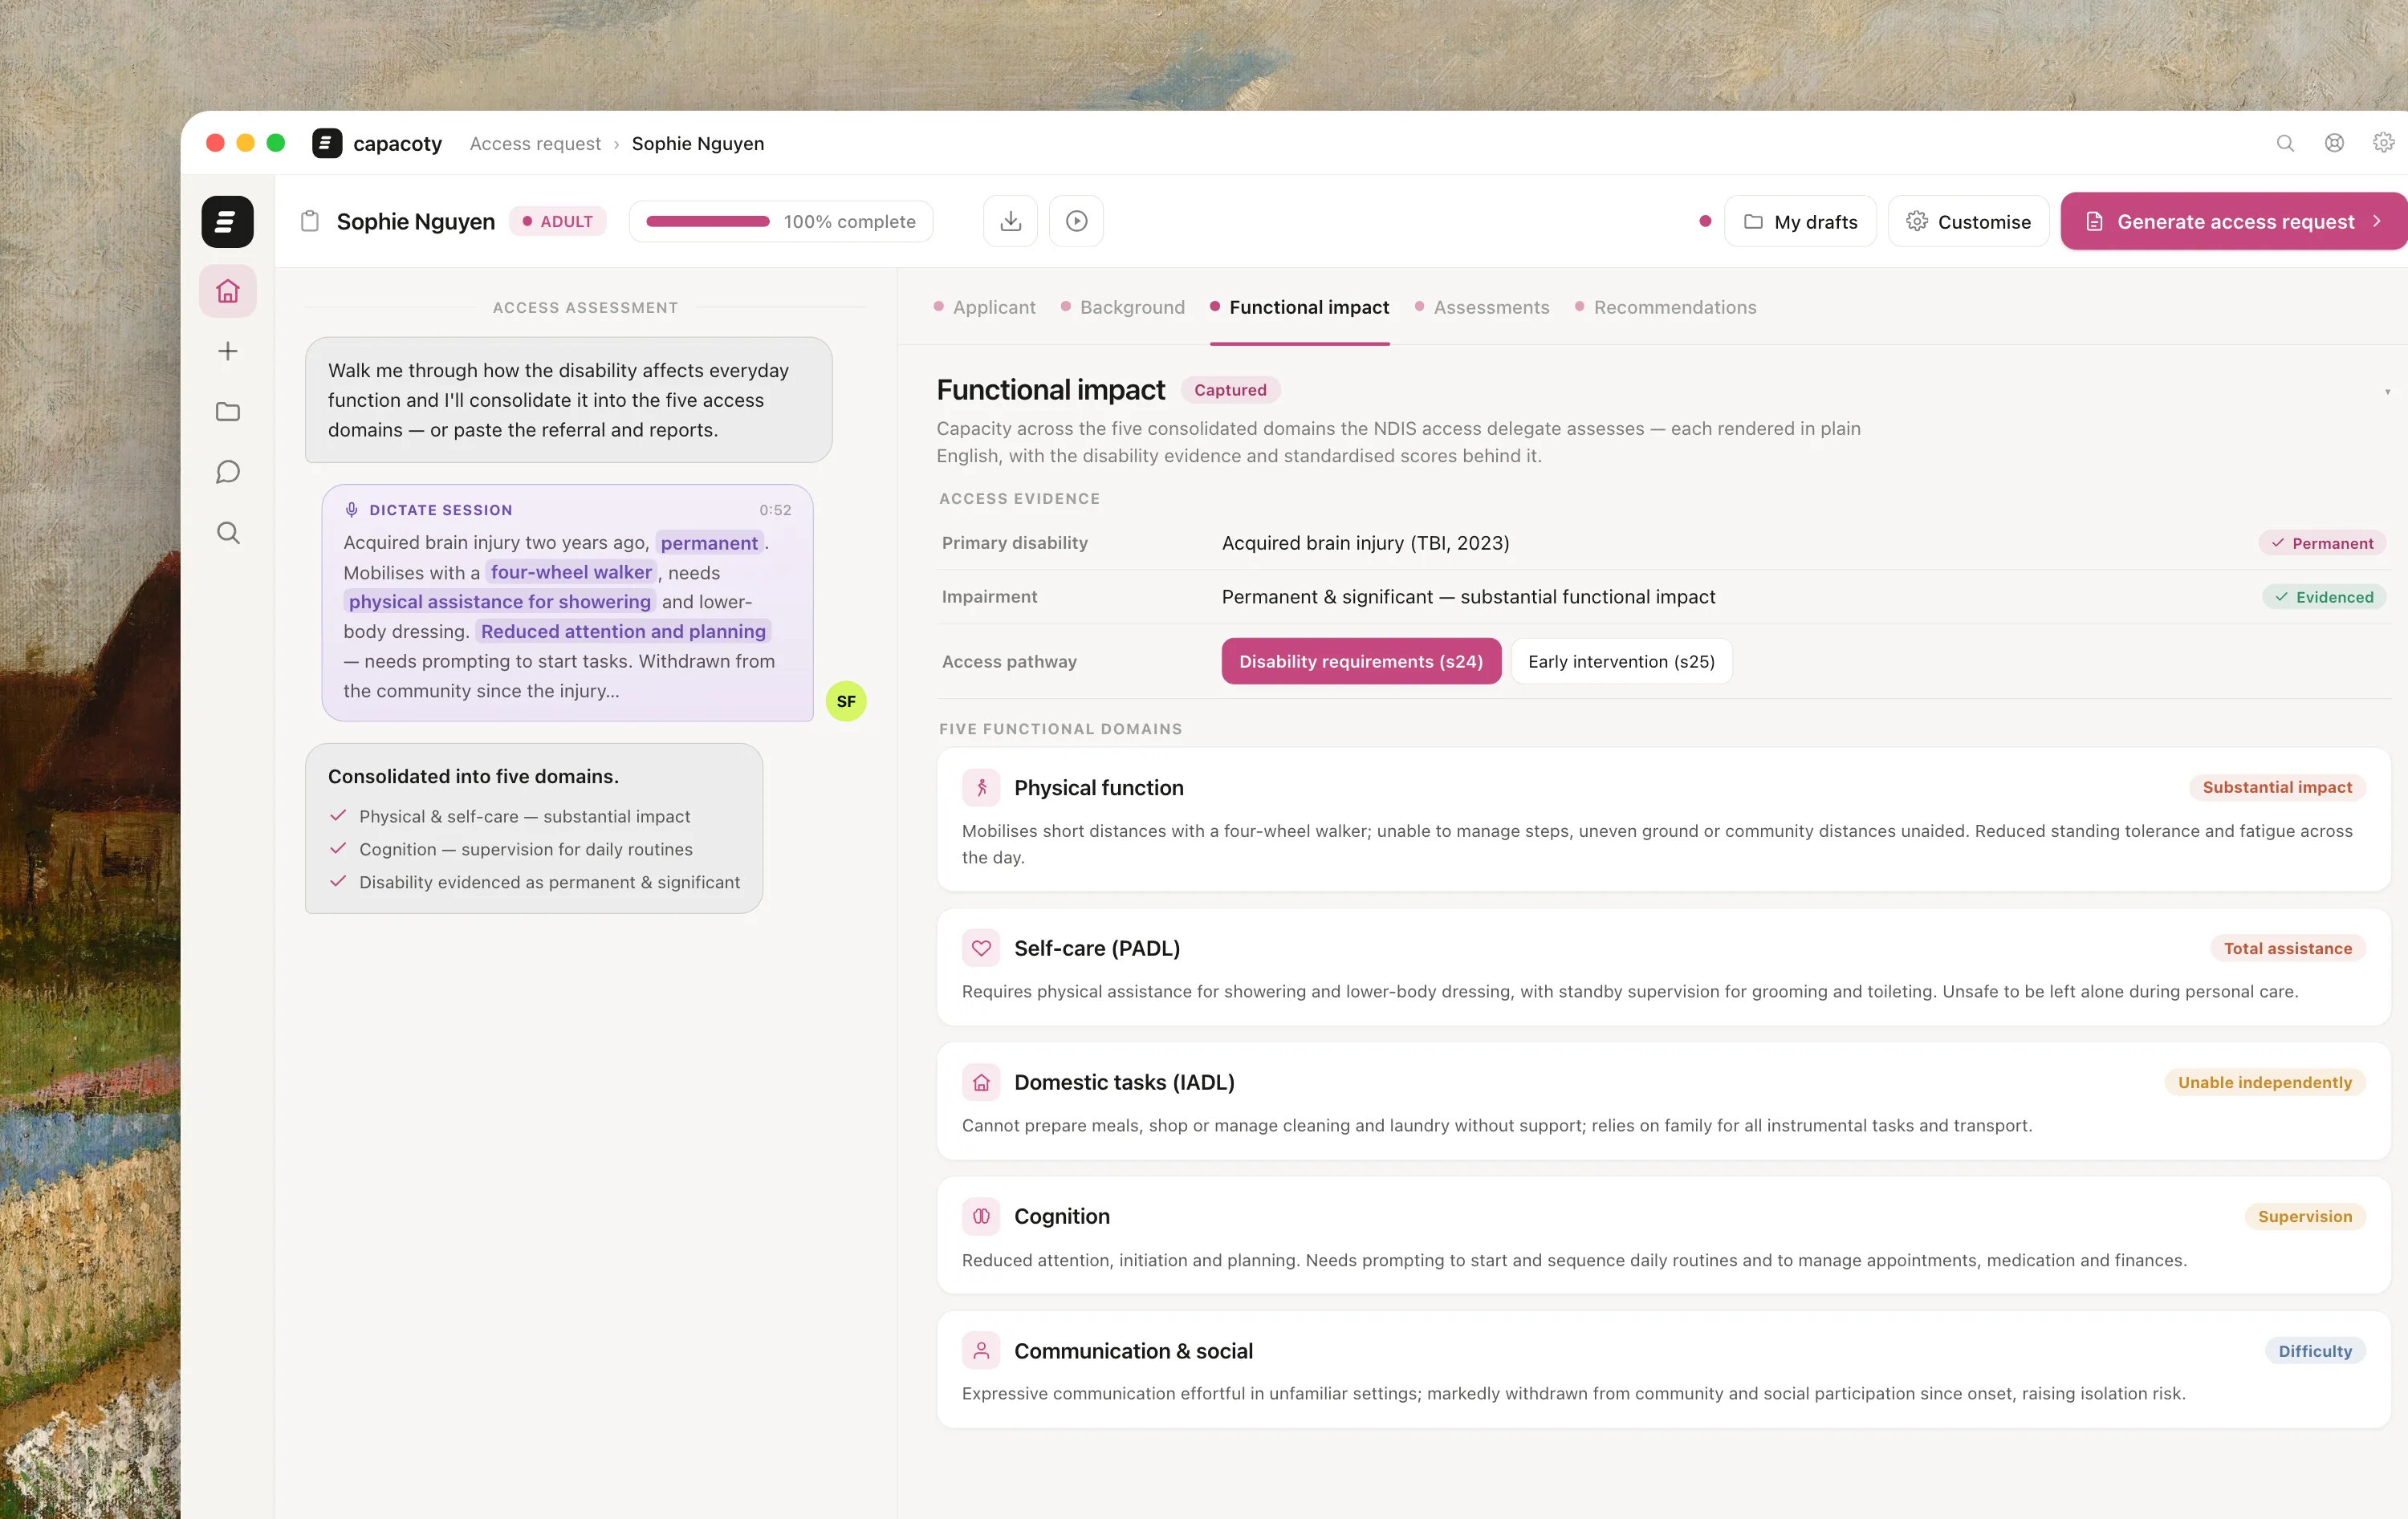The image size is (2408, 1519).
Task: Switch to the Applicant tab
Action: tap(984, 307)
